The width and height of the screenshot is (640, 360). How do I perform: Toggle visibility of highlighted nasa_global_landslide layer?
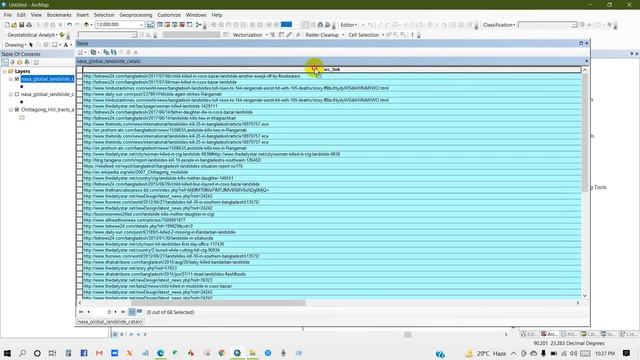(x=17, y=79)
